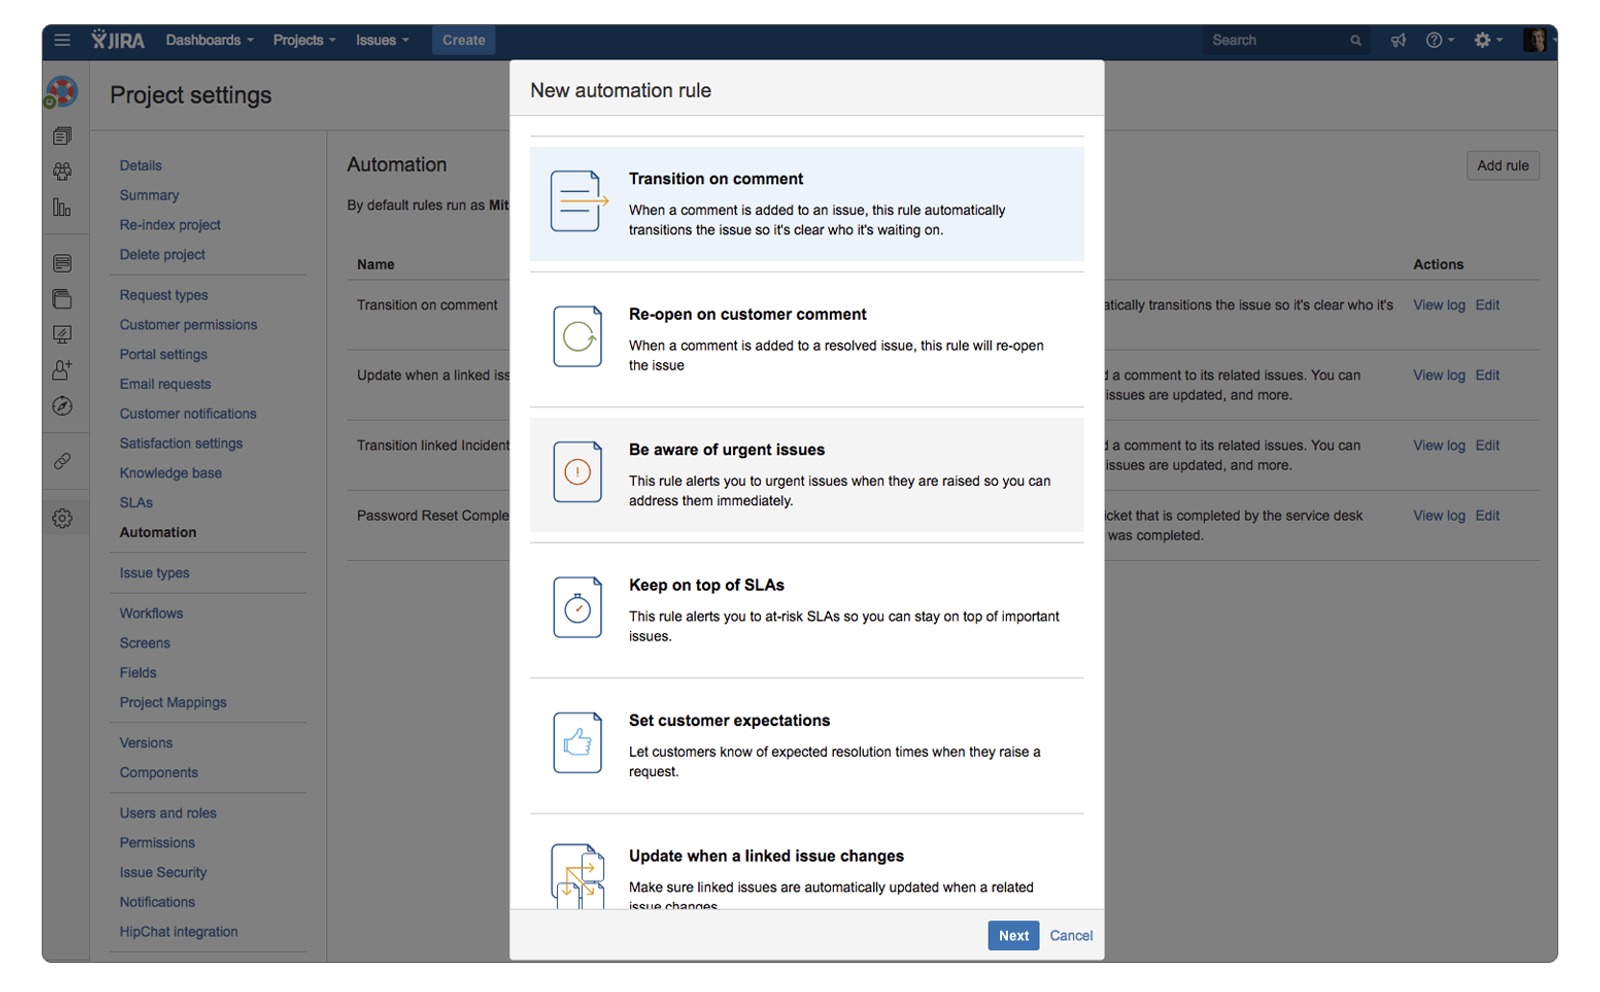Open View log for Transition on comment
1600x992 pixels.
(1439, 305)
